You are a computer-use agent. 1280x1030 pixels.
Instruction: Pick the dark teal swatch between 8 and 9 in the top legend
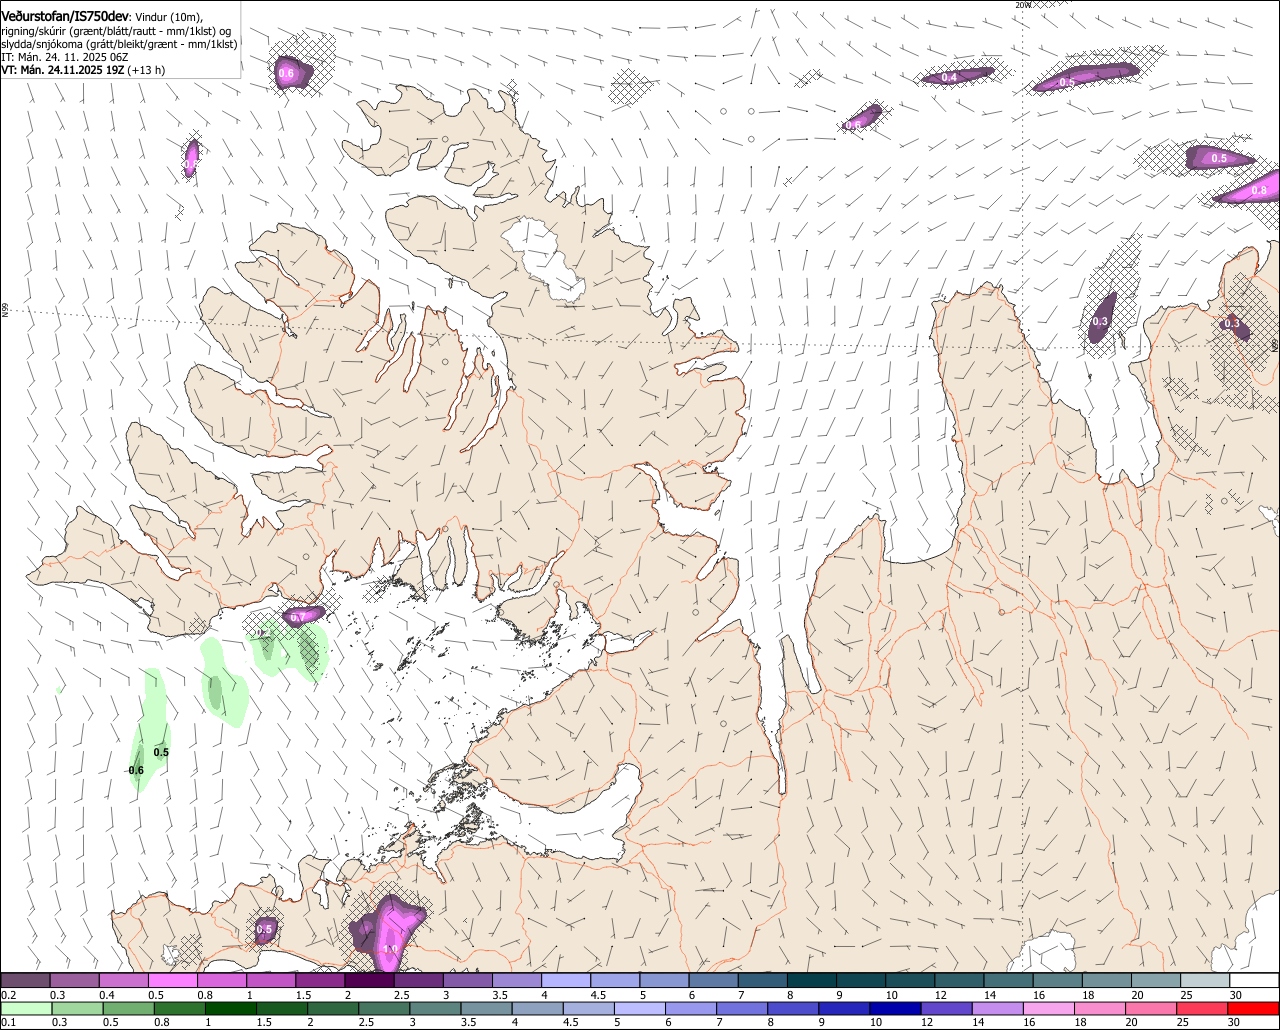pos(811,980)
